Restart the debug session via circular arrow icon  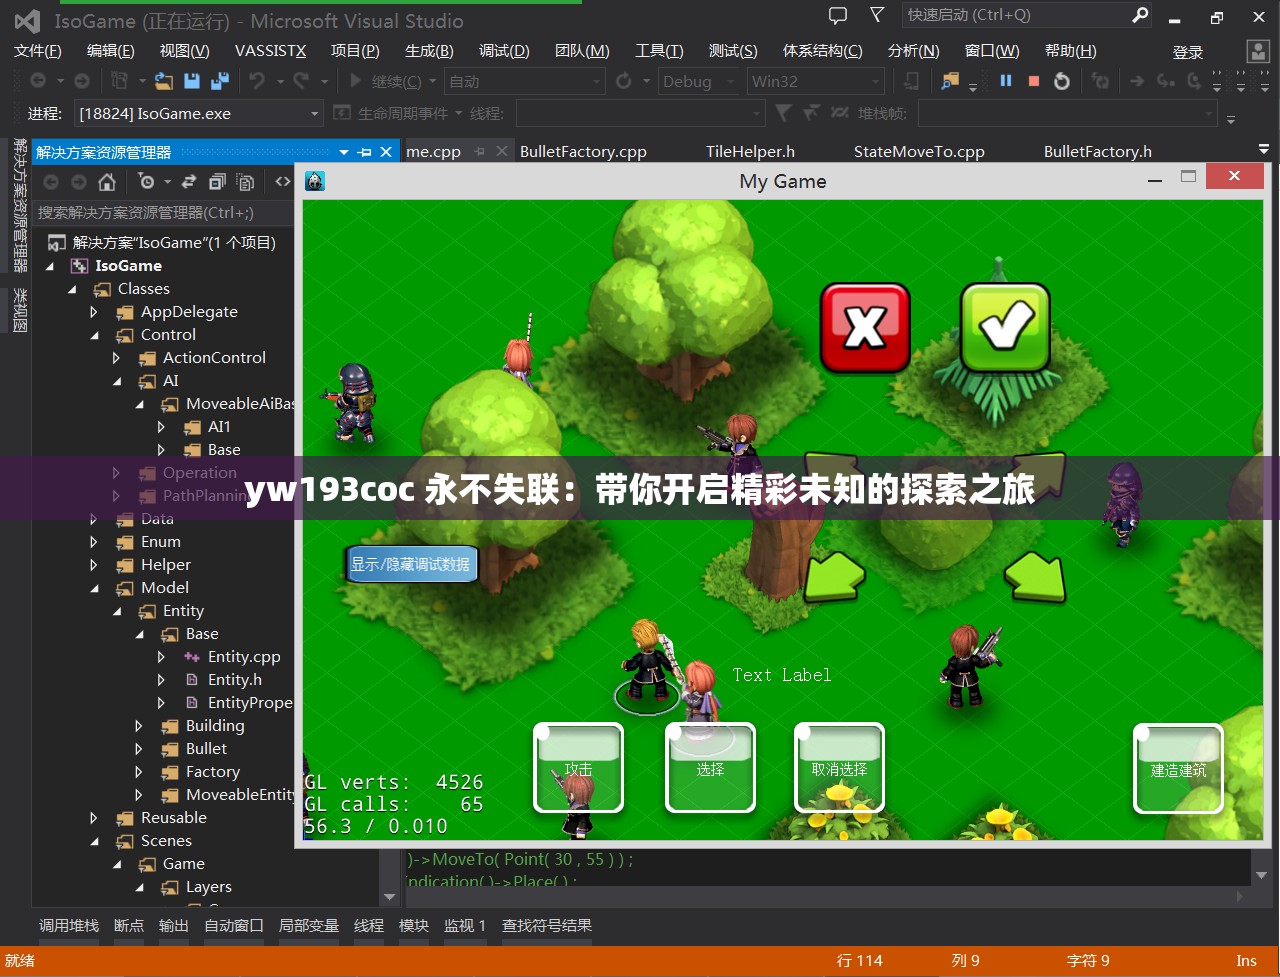click(1062, 81)
